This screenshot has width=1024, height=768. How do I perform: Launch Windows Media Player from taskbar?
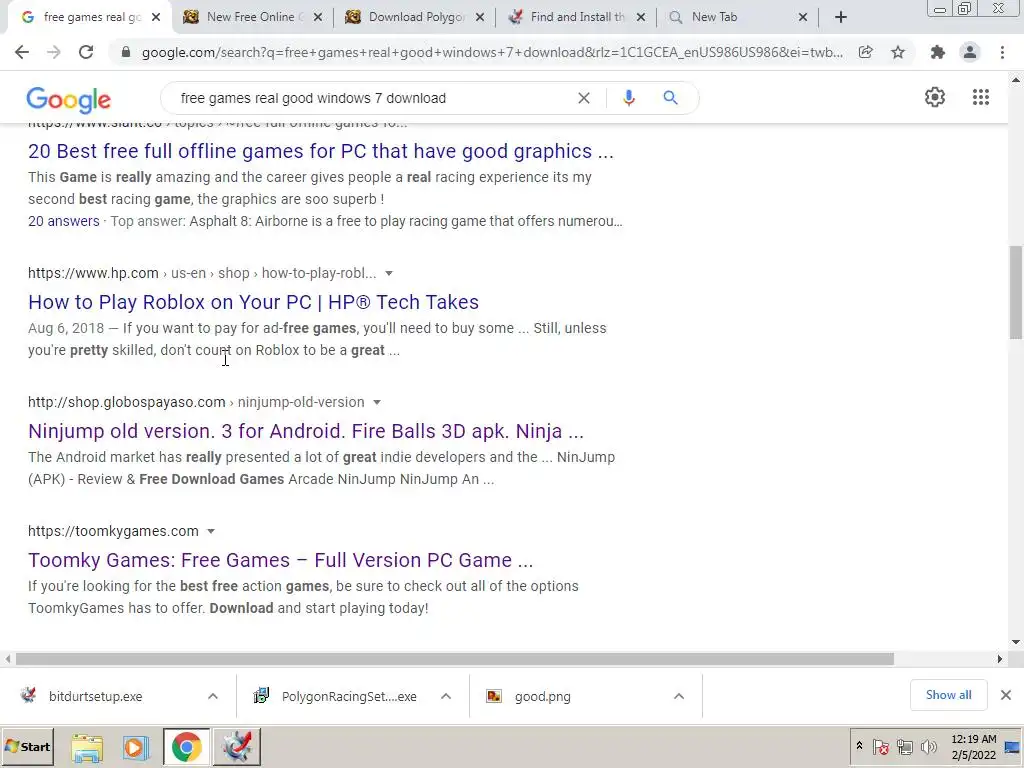[136, 747]
